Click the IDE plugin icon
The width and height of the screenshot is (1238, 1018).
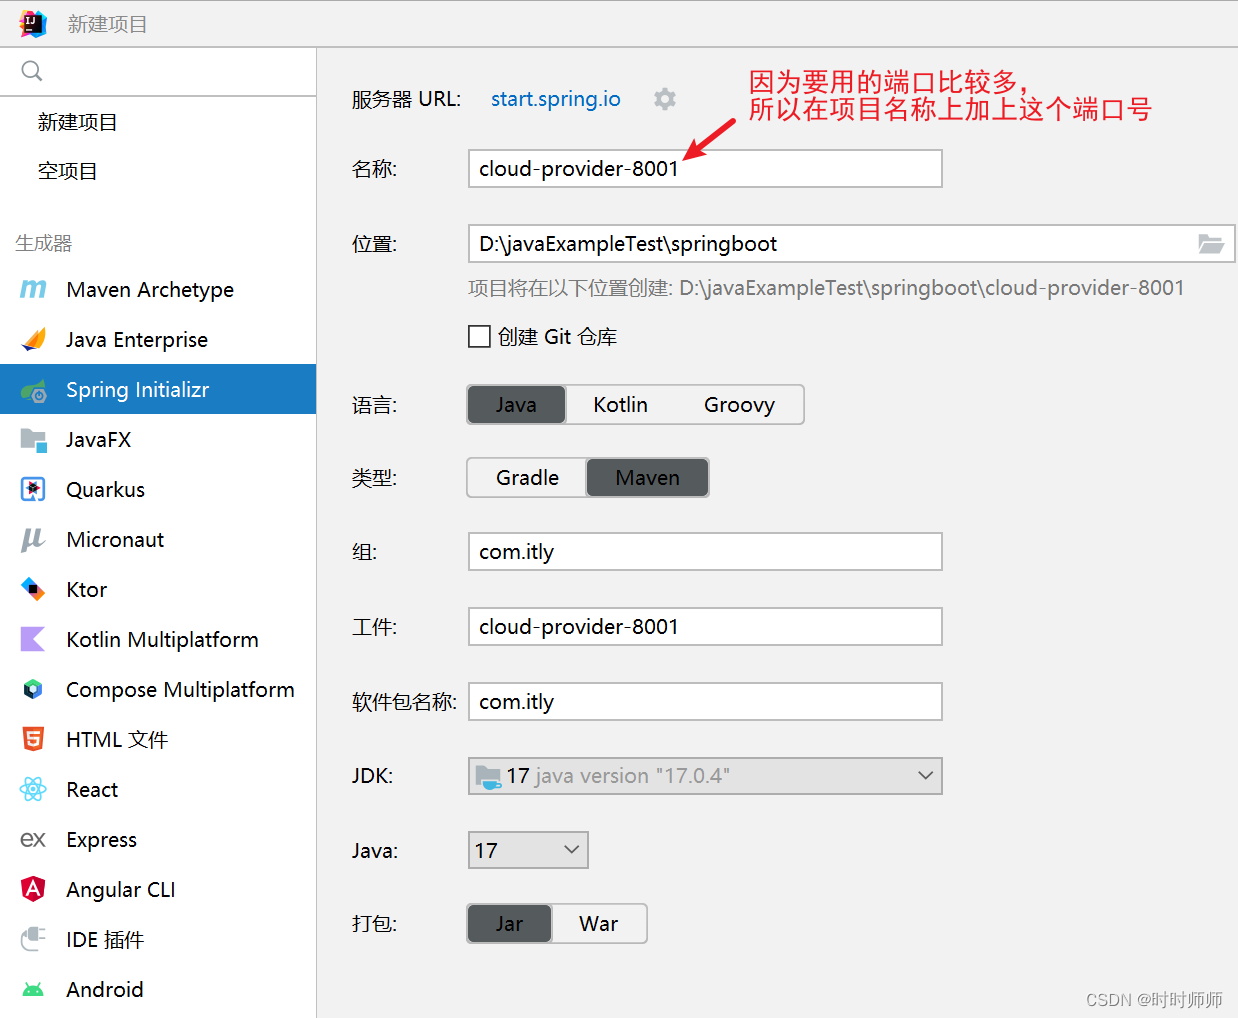click(33, 939)
